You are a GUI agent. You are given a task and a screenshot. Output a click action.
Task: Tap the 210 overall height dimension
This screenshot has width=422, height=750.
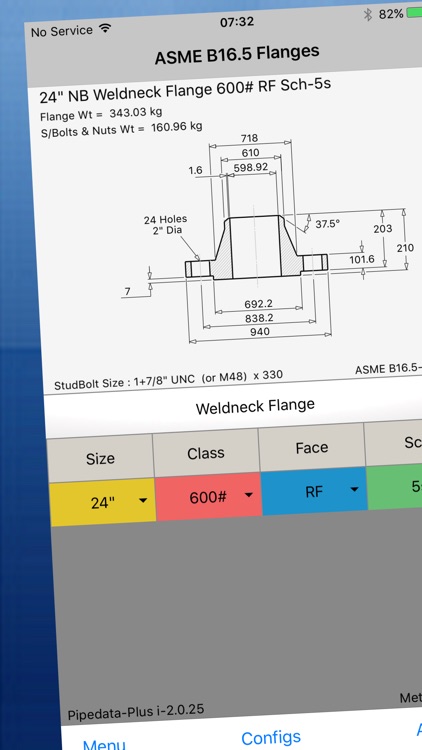pyautogui.click(x=406, y=248)
